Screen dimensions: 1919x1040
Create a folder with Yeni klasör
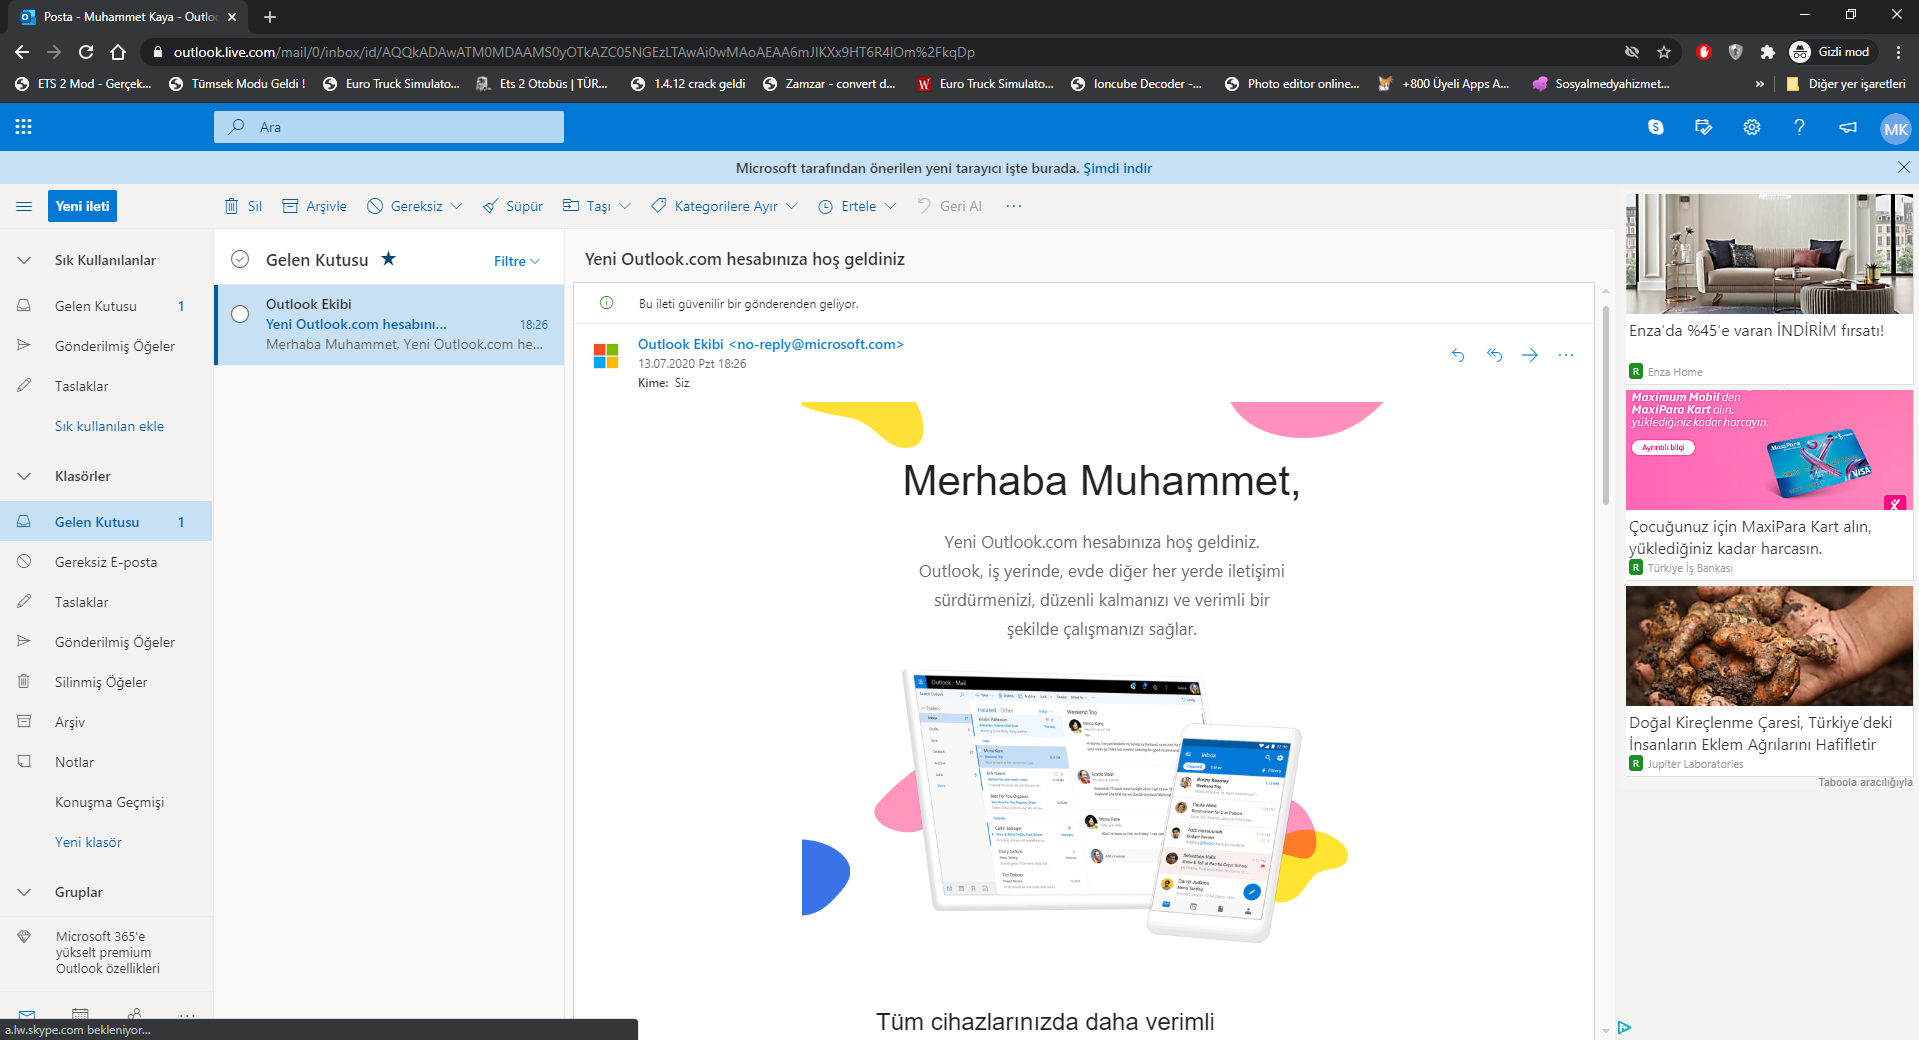(x=88, y=842)
